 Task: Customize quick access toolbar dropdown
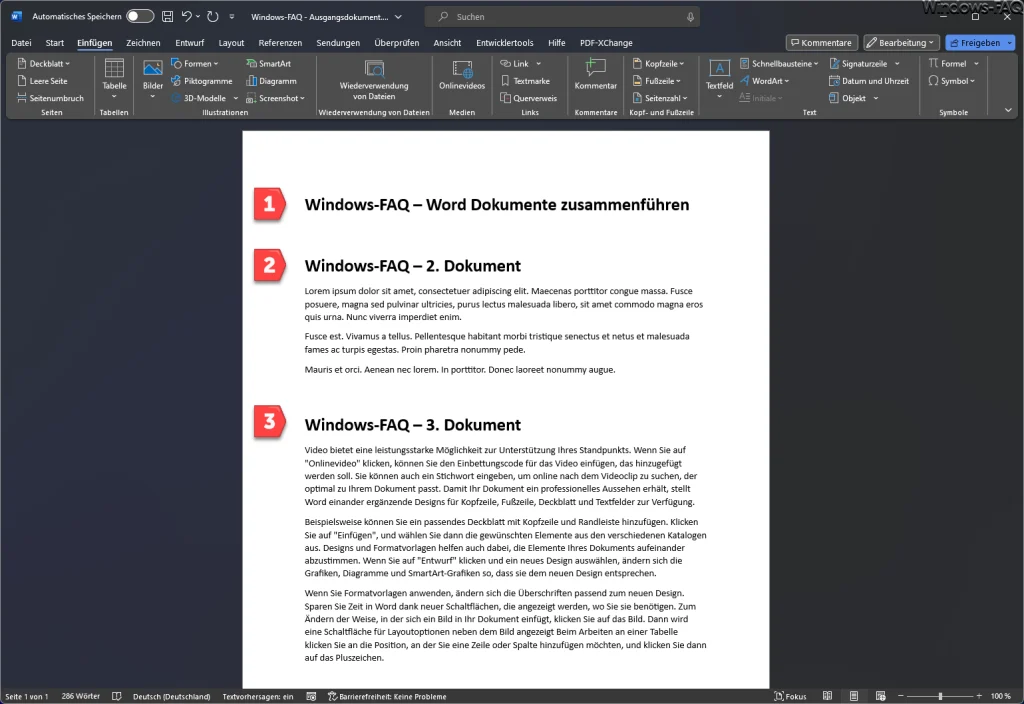pyautogui.click(x=232, y=16)
